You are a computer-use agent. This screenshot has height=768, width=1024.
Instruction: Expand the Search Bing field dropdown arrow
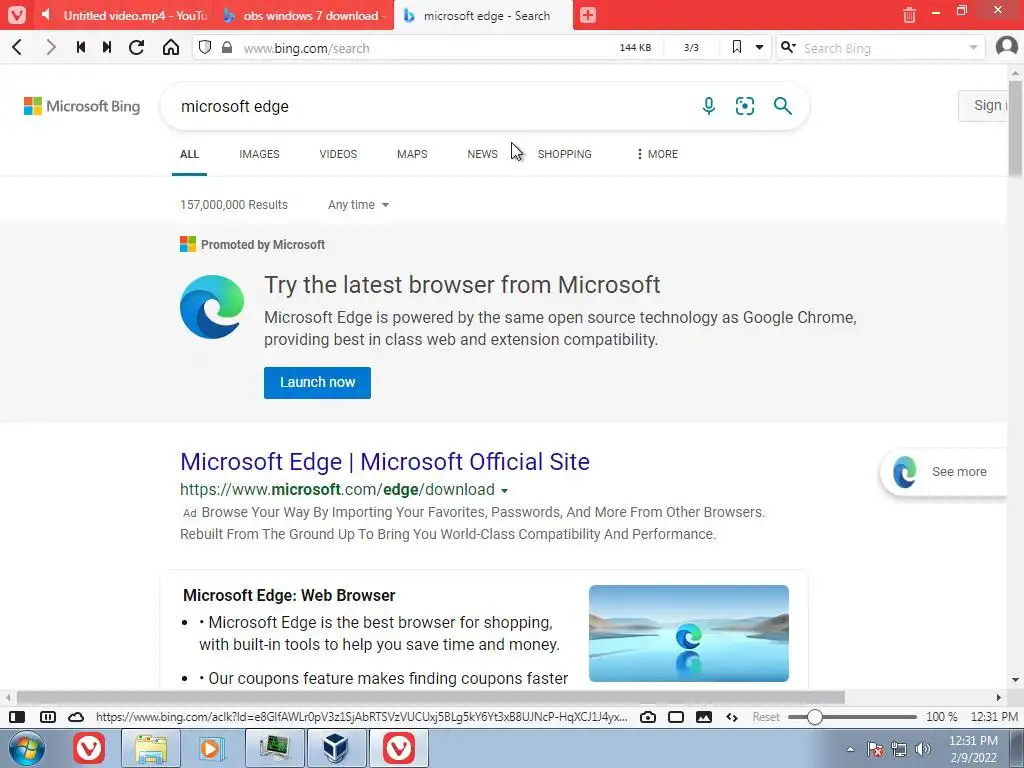click(x=973, y=48)
